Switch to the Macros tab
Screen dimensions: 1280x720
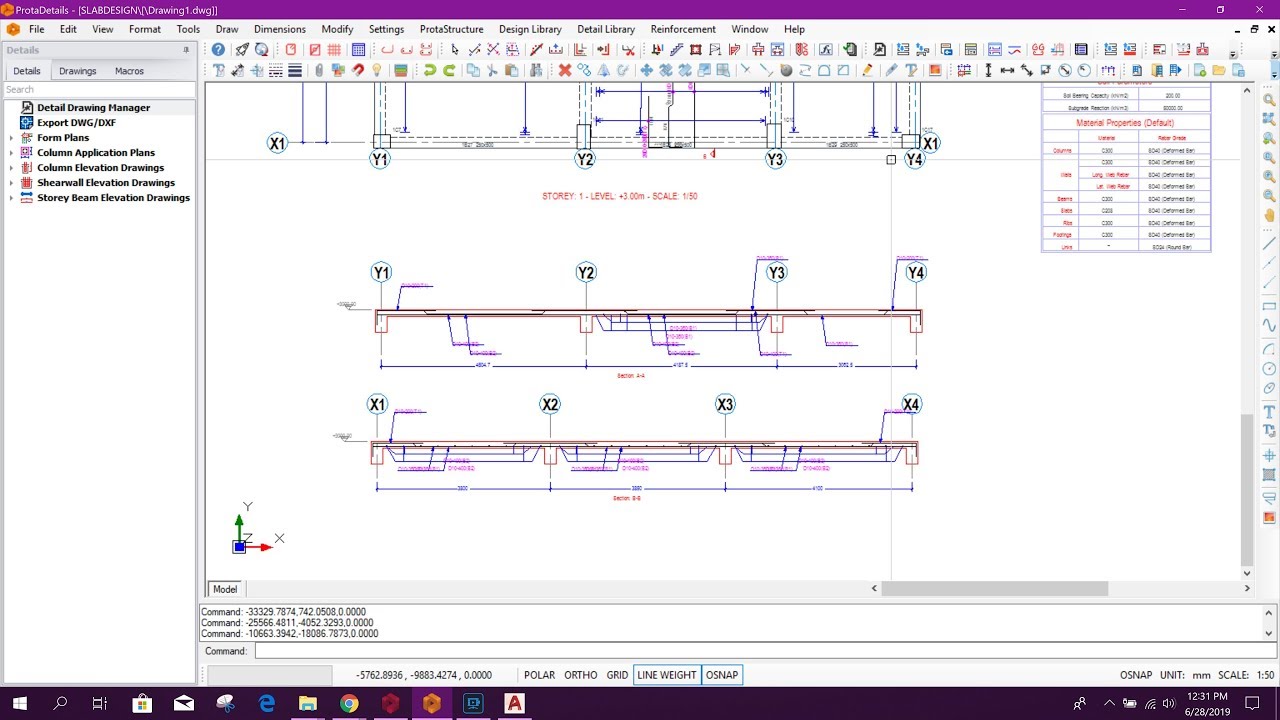click(129, 70)
